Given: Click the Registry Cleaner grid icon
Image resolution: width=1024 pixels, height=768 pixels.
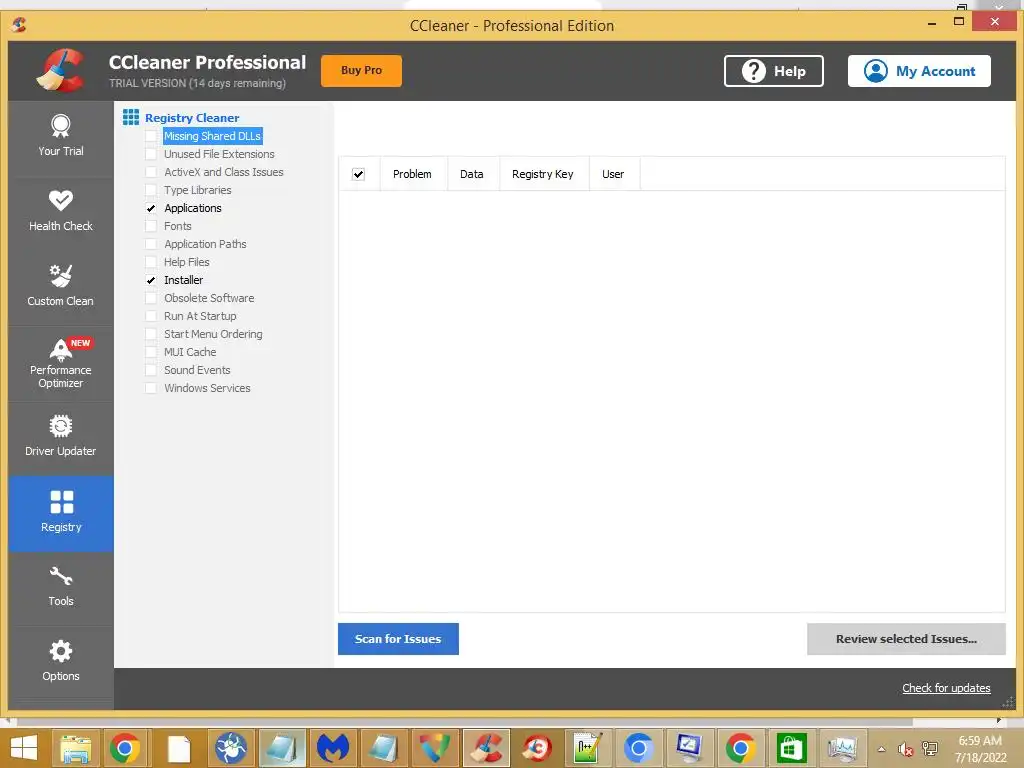Looking at the screenshot, I should (131, 118).
